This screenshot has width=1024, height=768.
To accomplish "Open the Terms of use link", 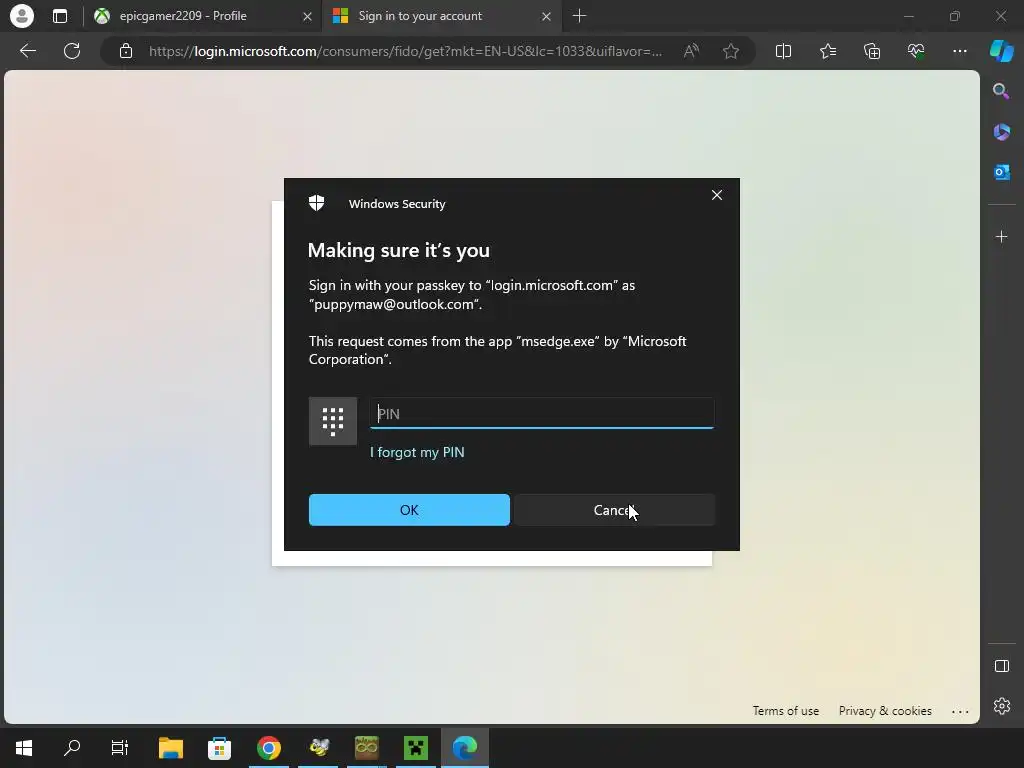I will (x=786, y=711).
